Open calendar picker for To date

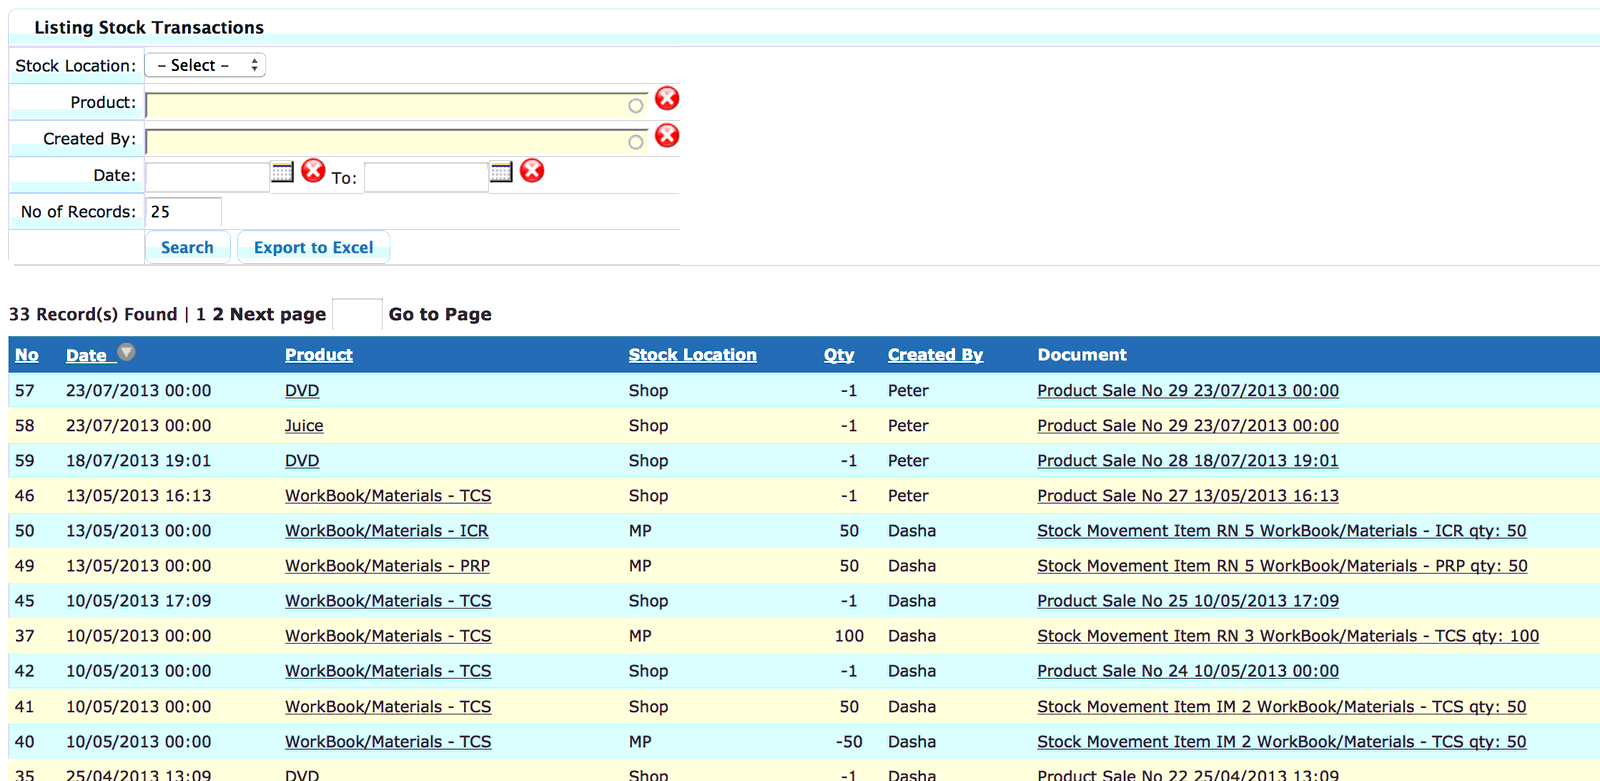501,172
